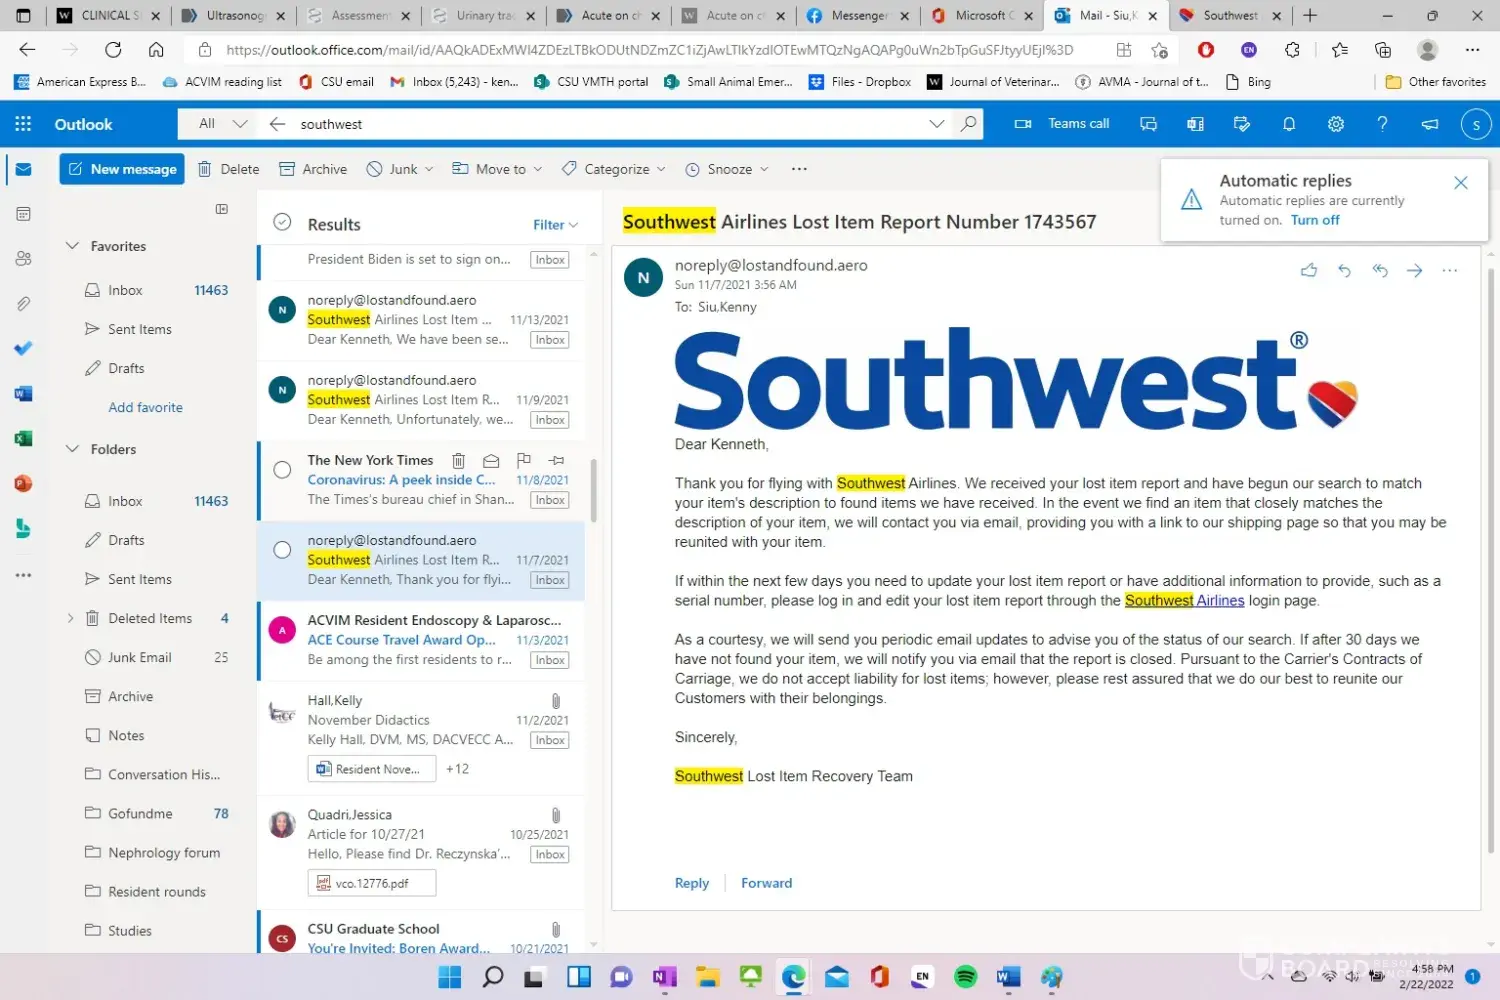Dismiss the Automatic replies notification
This screenshot has height=1000, width=1500.
1461,183
